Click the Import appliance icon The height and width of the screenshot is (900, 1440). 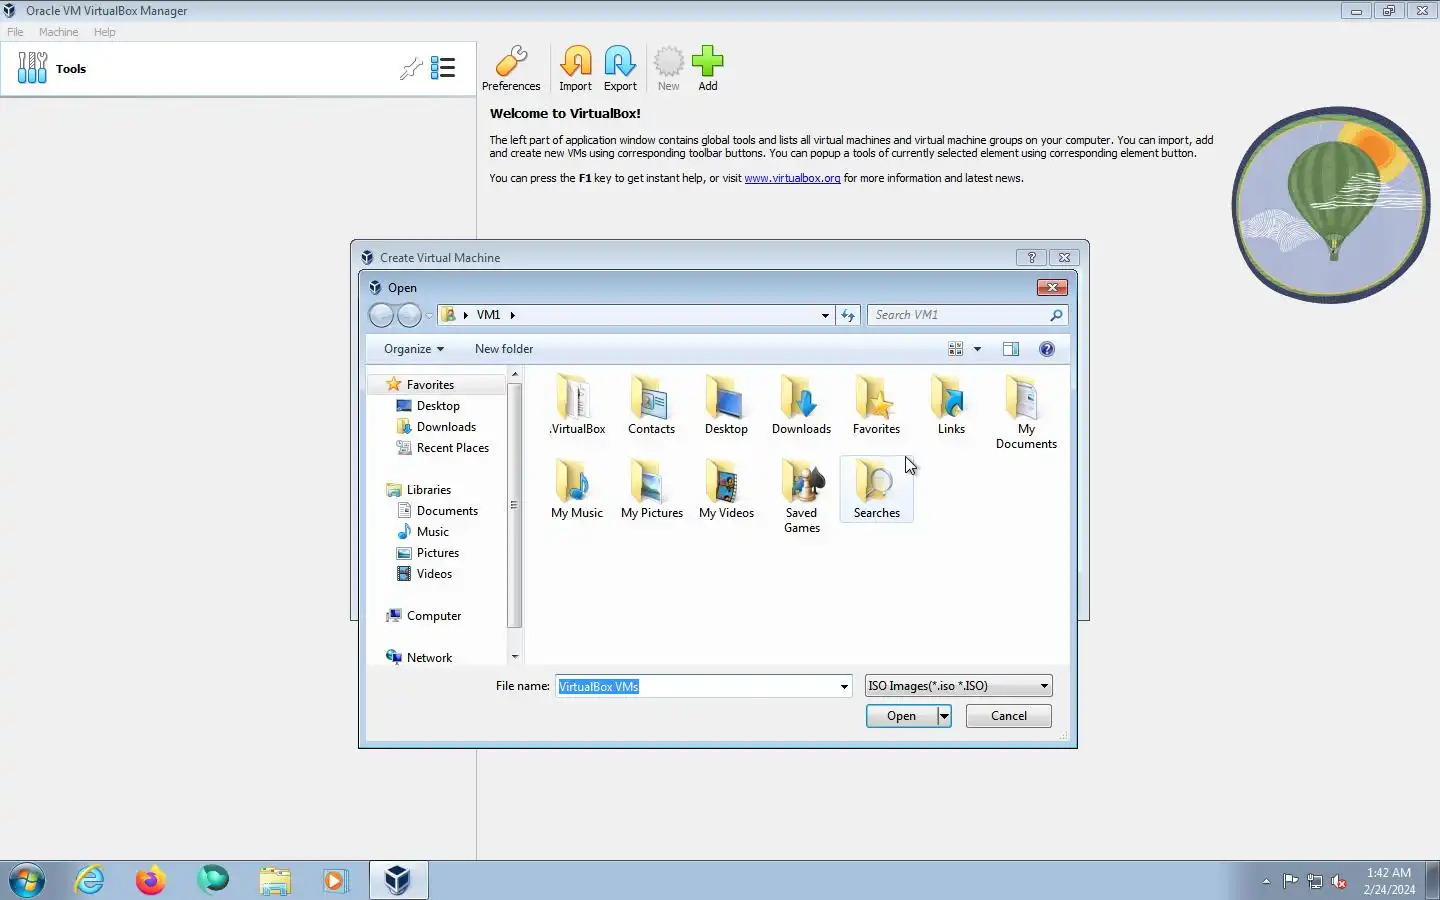tap(575, 68)
